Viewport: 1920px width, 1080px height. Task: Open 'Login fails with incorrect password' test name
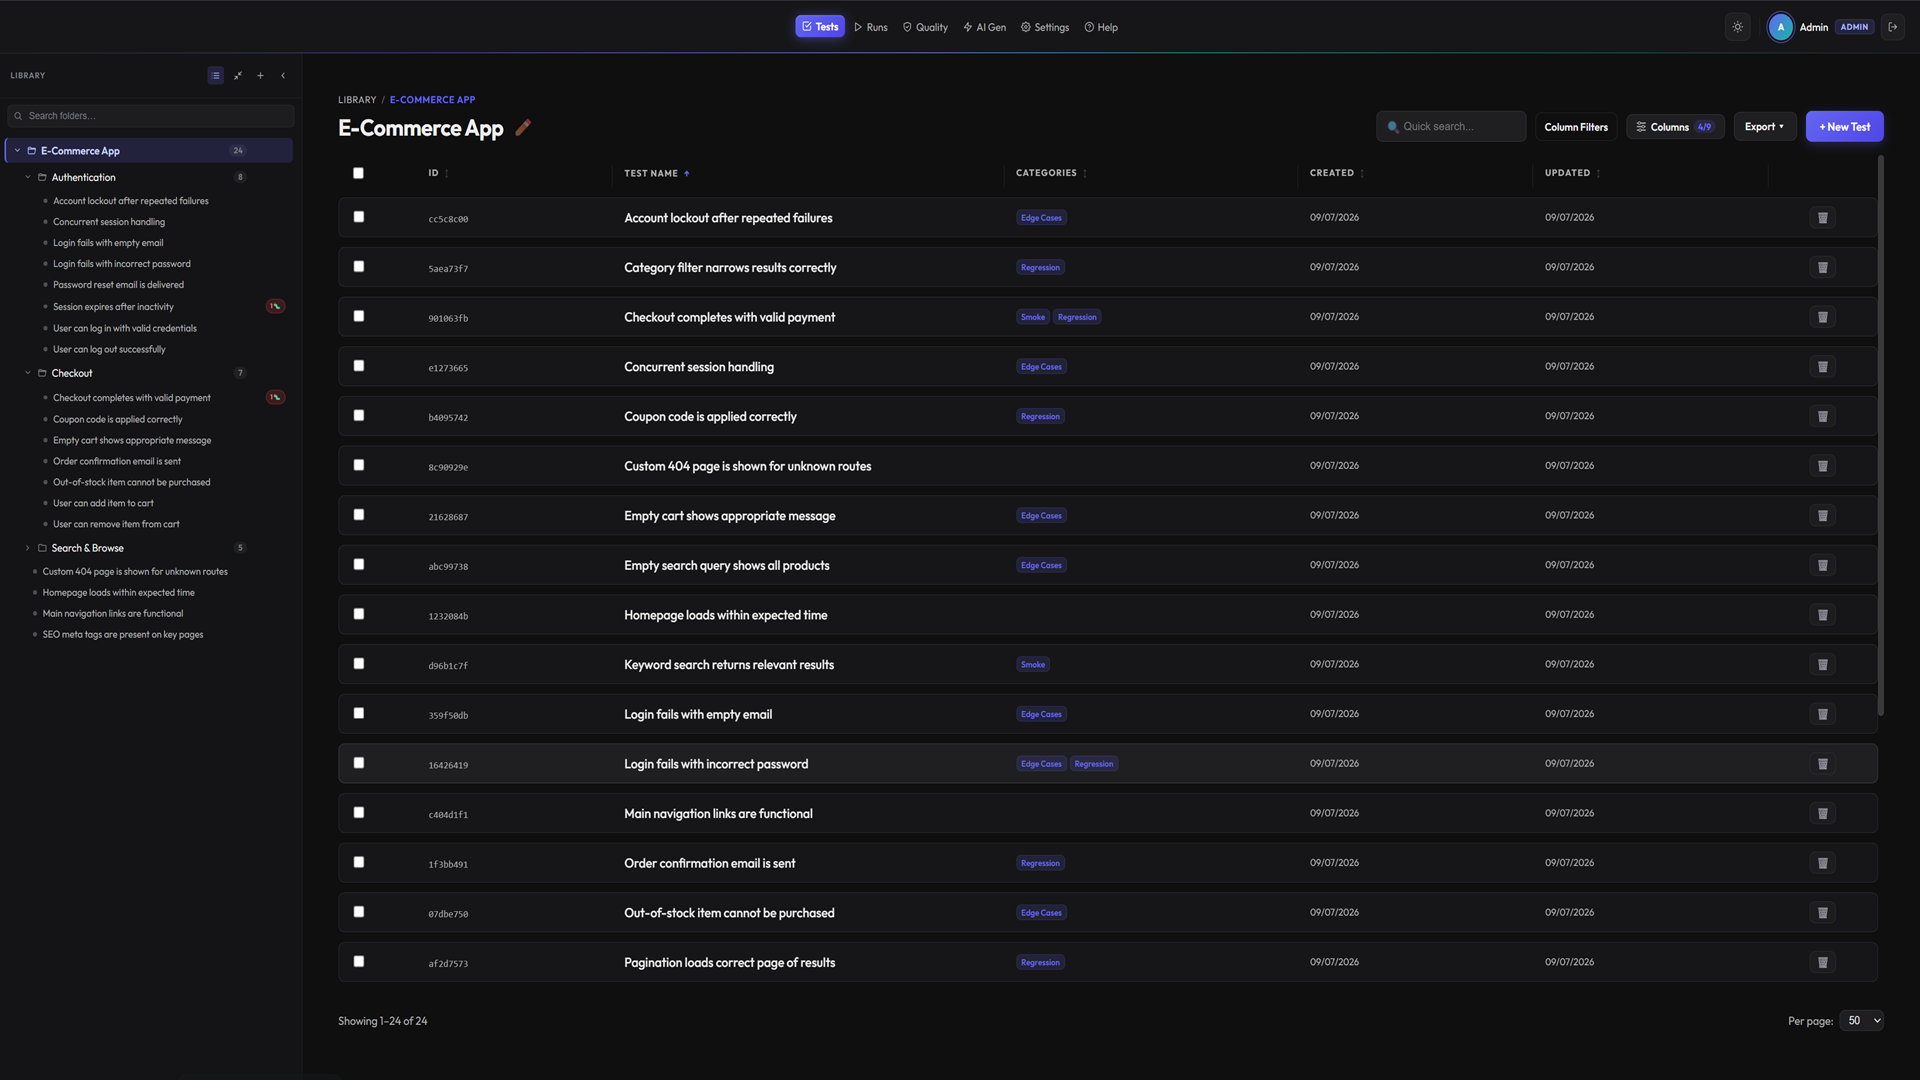pyautogui.click(x=716, y=764)
